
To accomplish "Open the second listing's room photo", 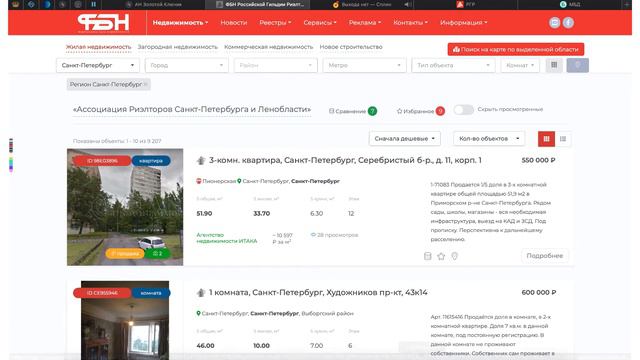I will 125,320.
